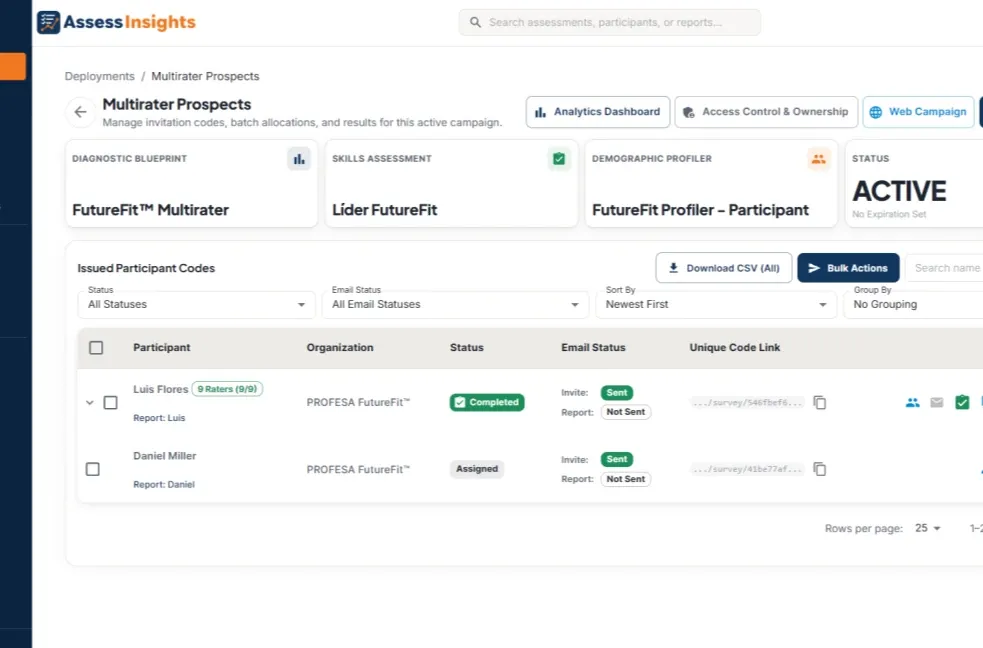Copy Daniel Miller unique code link

819,469
